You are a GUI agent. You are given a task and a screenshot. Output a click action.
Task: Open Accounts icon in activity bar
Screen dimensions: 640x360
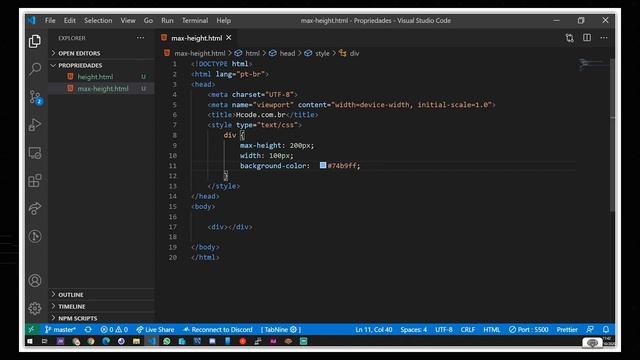tap(35, 280)
